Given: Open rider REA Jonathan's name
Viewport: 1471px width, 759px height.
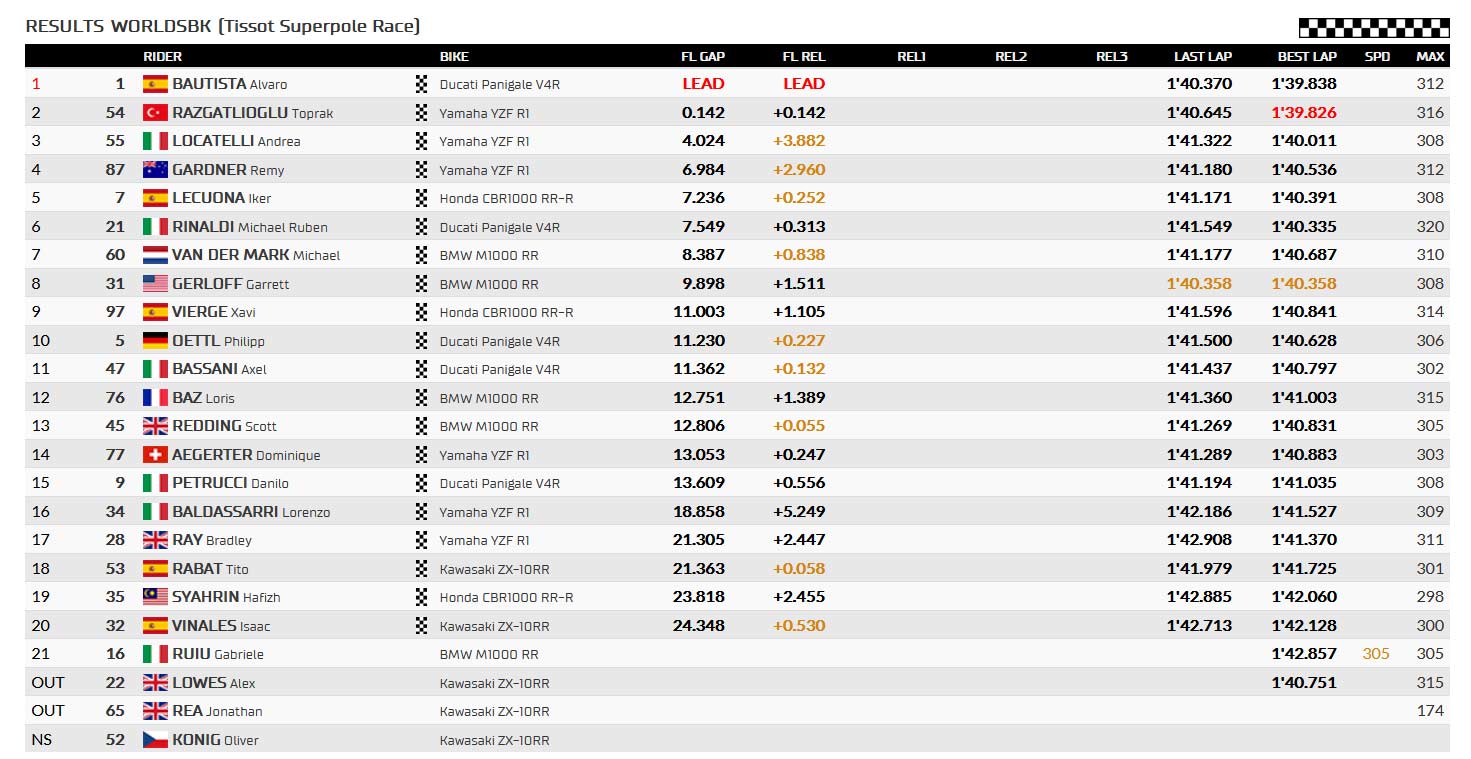Looking at the screenshot, I should tap(217, 711).
